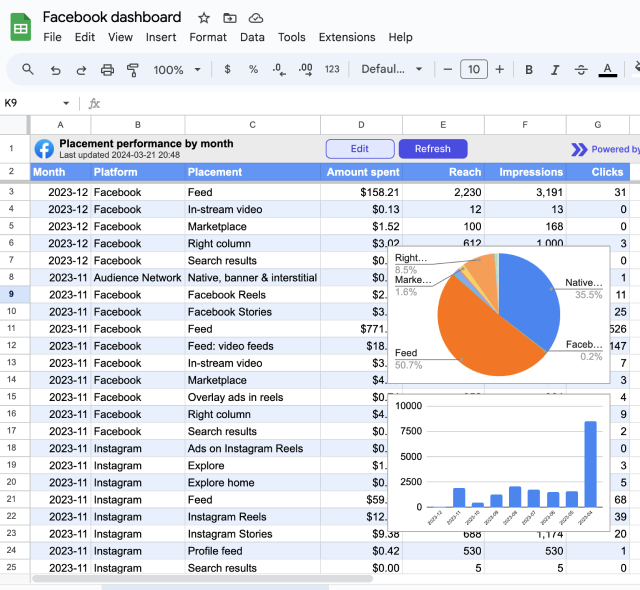Open more number formats 123
Screen dimensions: 640x590
332,69
